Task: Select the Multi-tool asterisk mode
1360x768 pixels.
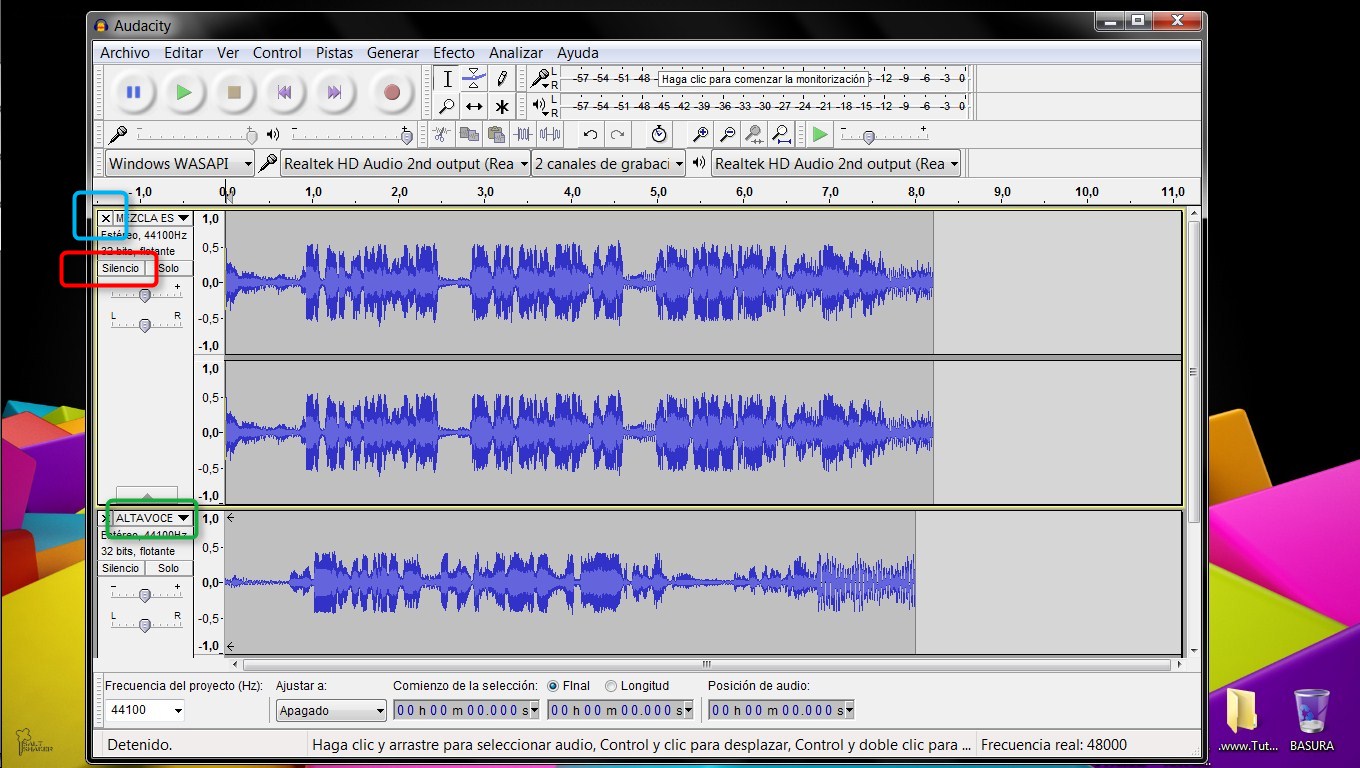Action: pos(502,106)
